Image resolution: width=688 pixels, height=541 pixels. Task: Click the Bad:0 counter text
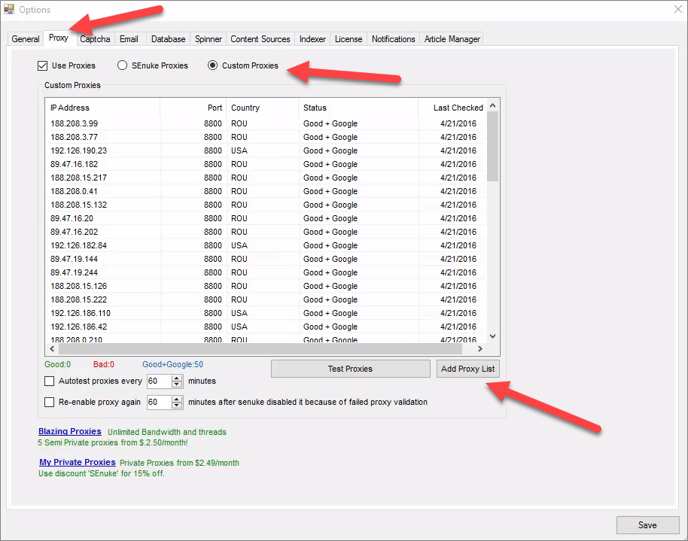click(x=104, y=364)
